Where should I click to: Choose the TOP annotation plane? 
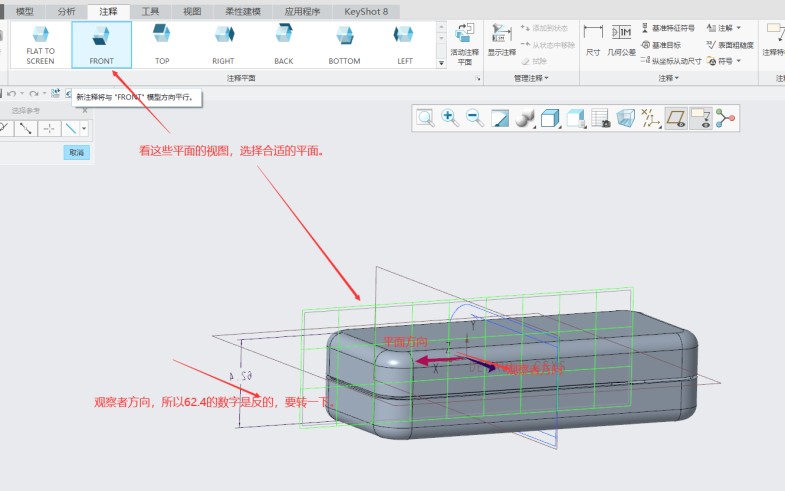(x=162, y=45)
